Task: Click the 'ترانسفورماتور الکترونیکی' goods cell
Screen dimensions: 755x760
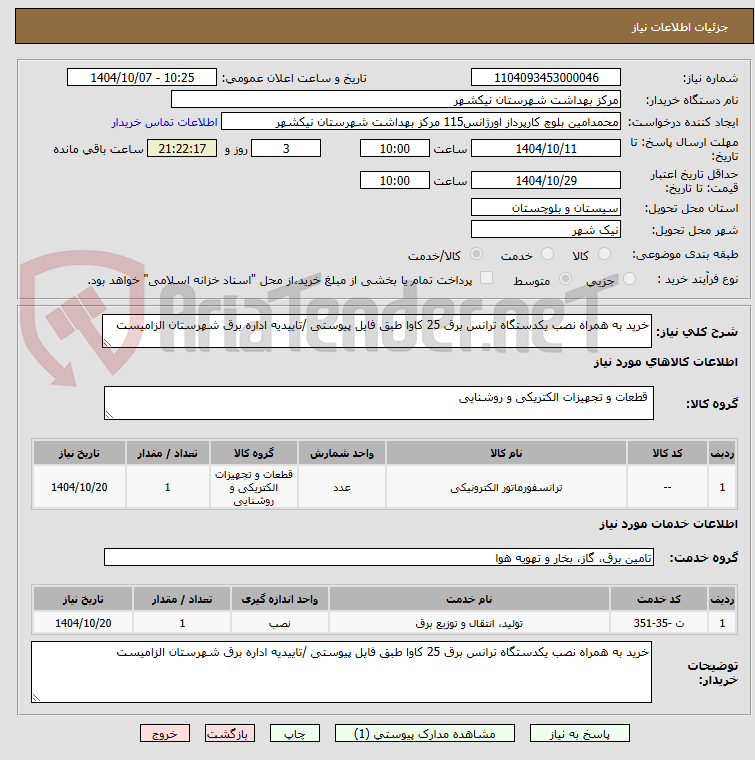Action: (506, 488)
